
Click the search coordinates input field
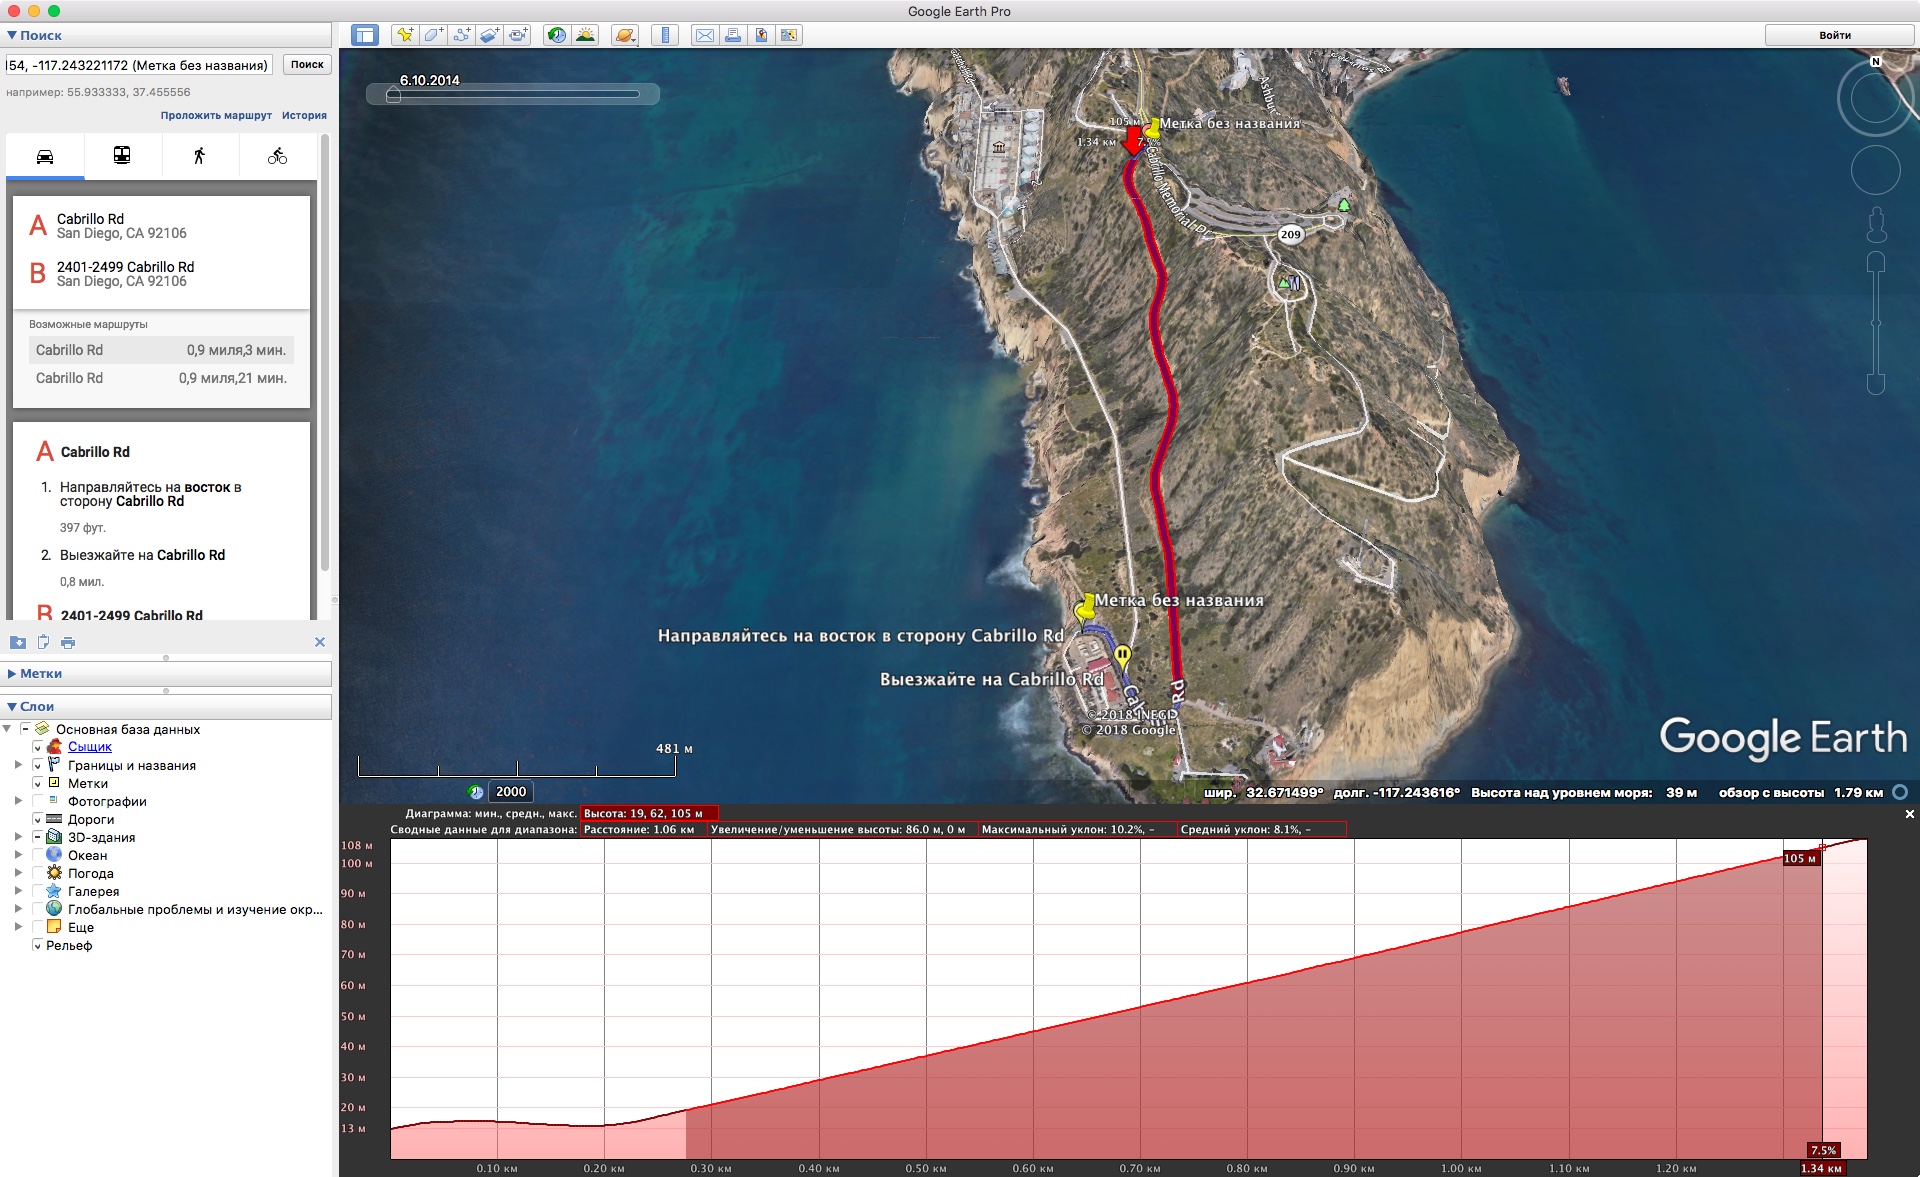point(139,65)
